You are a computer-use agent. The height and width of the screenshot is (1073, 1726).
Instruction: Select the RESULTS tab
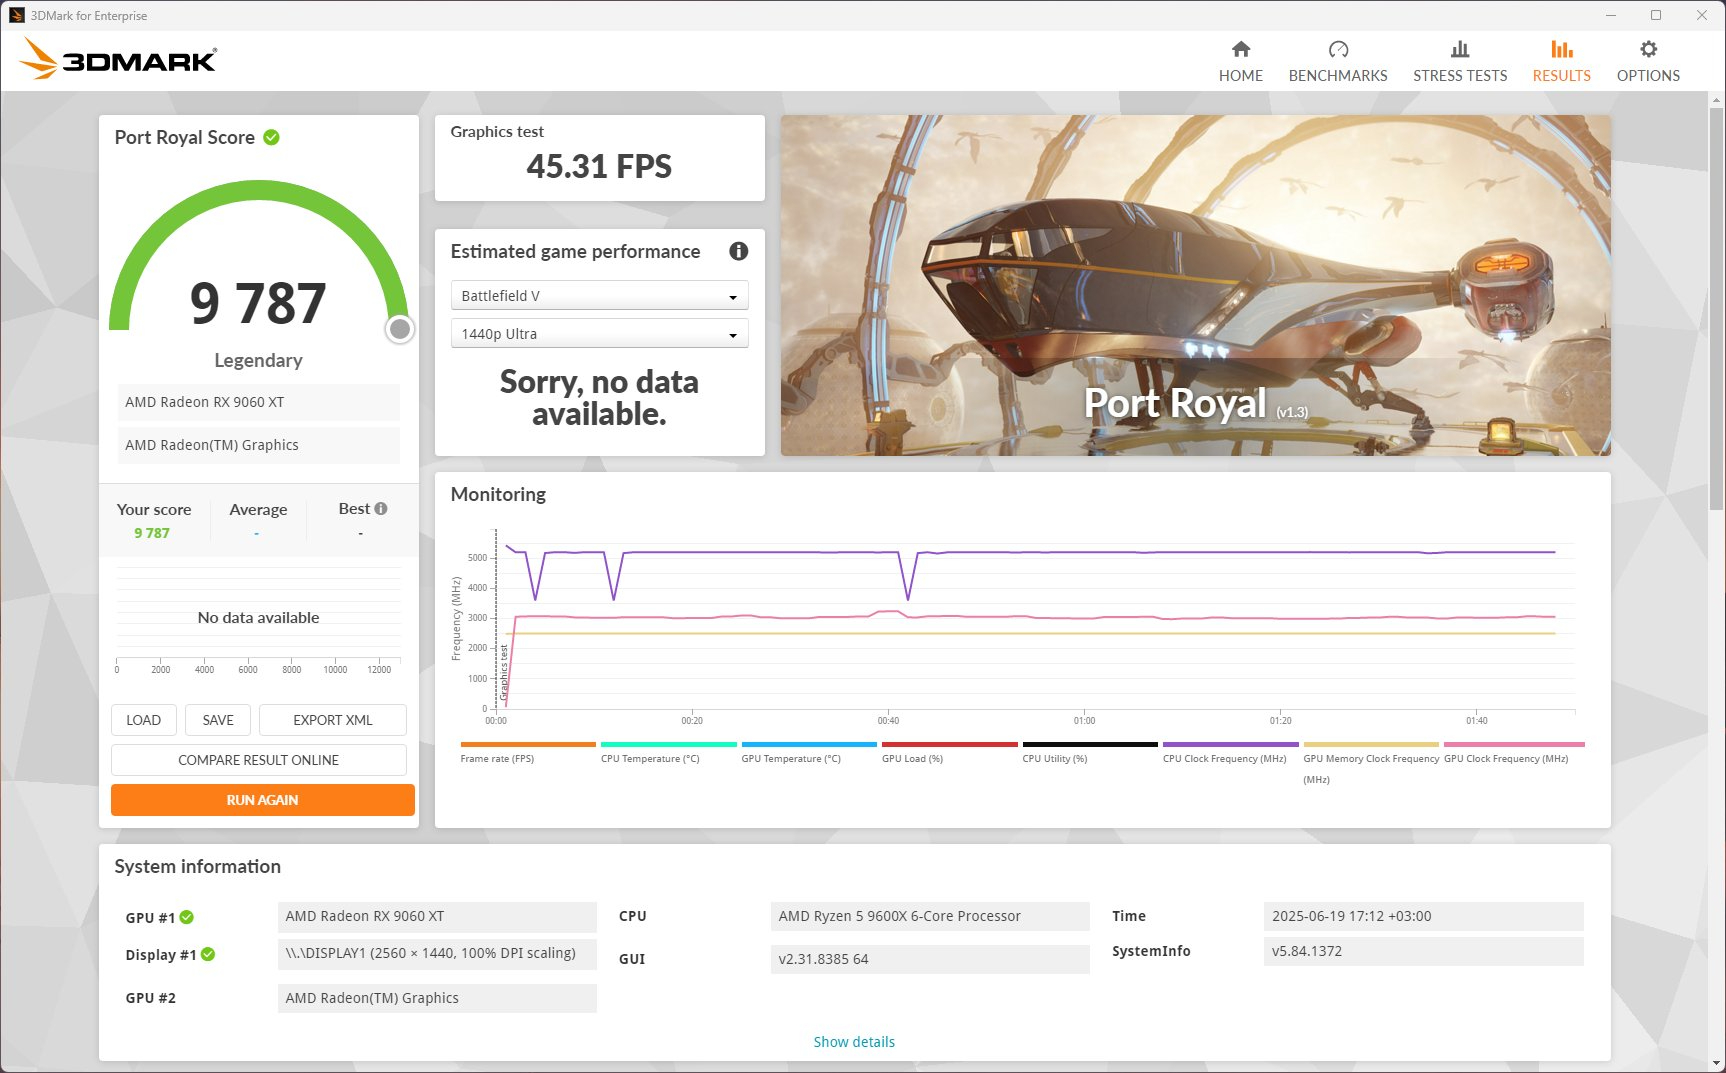click(x=1561, y=62)
